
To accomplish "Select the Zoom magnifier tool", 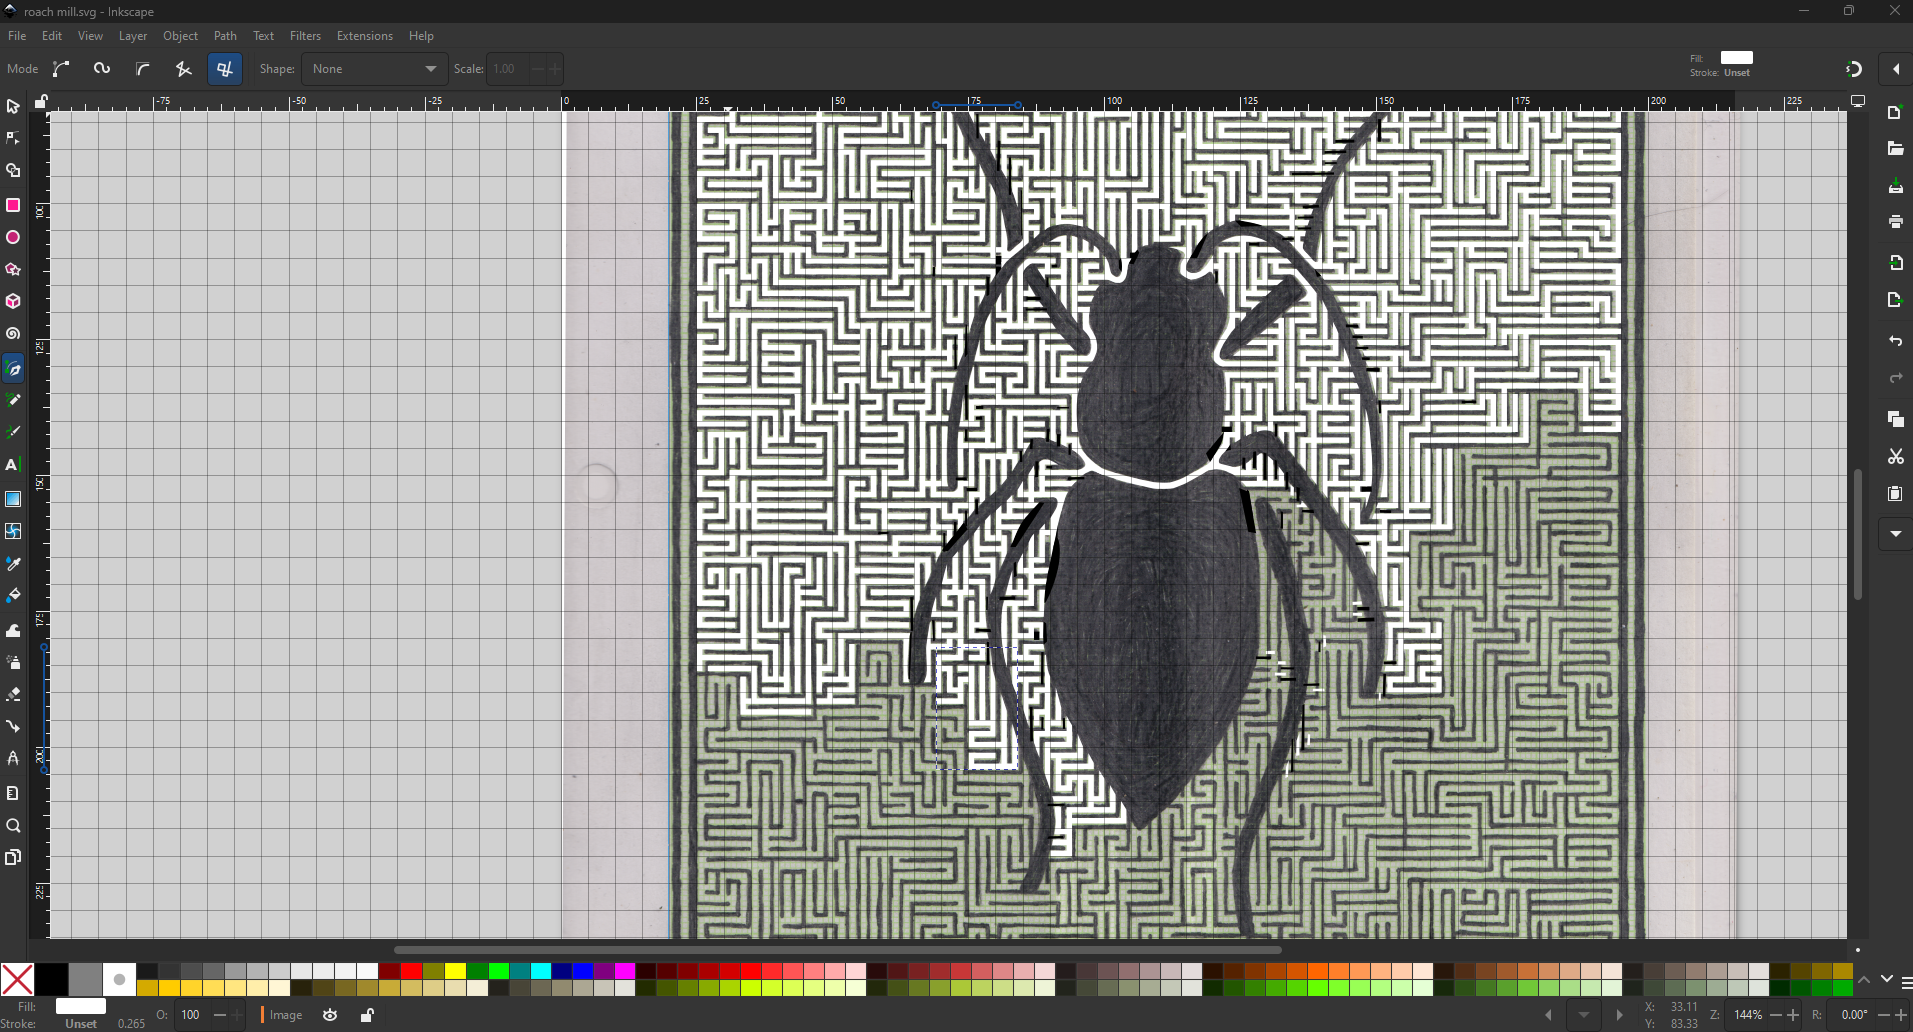I will click(x=13, y=826).
